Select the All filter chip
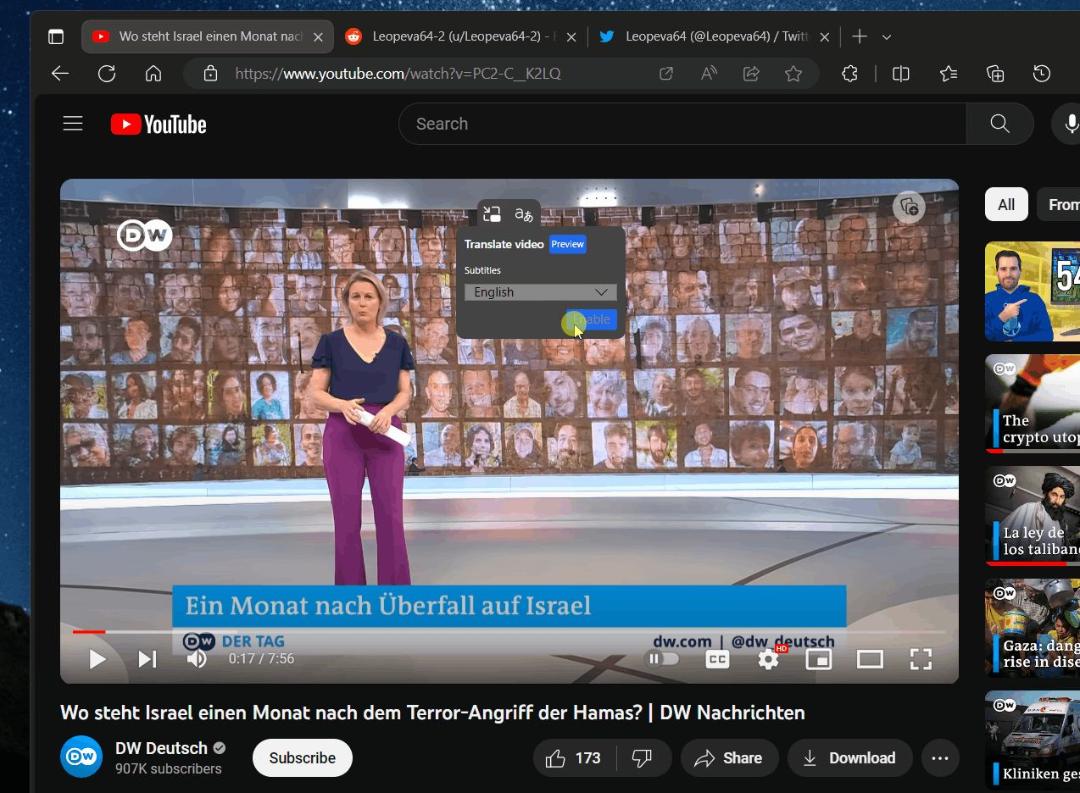 [1006, 205]
